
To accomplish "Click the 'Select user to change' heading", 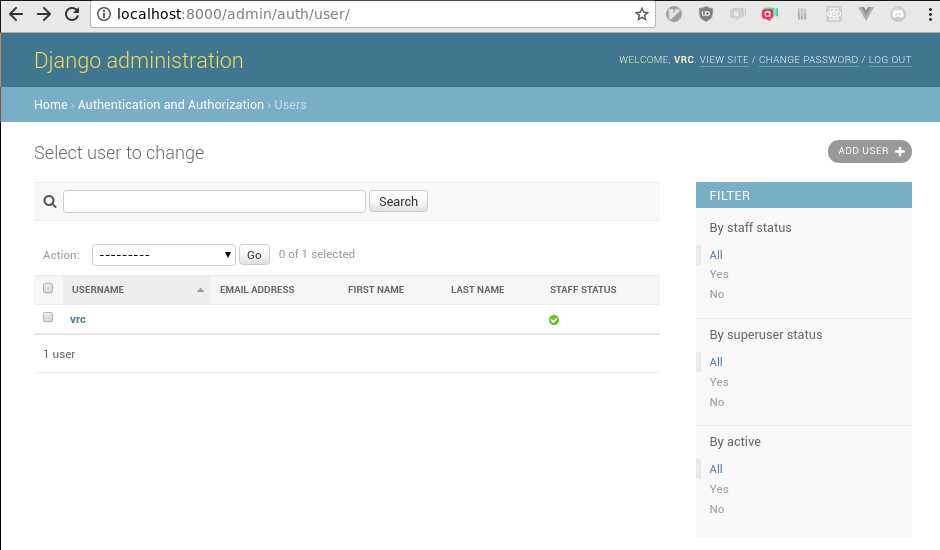I will (119, 153).
